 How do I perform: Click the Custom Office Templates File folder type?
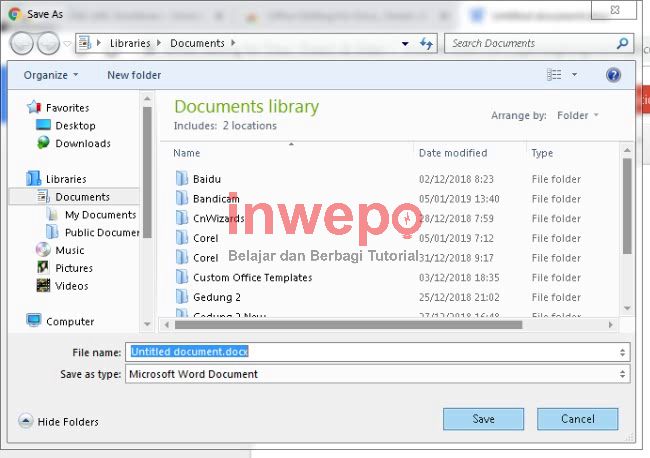(556, 277)
